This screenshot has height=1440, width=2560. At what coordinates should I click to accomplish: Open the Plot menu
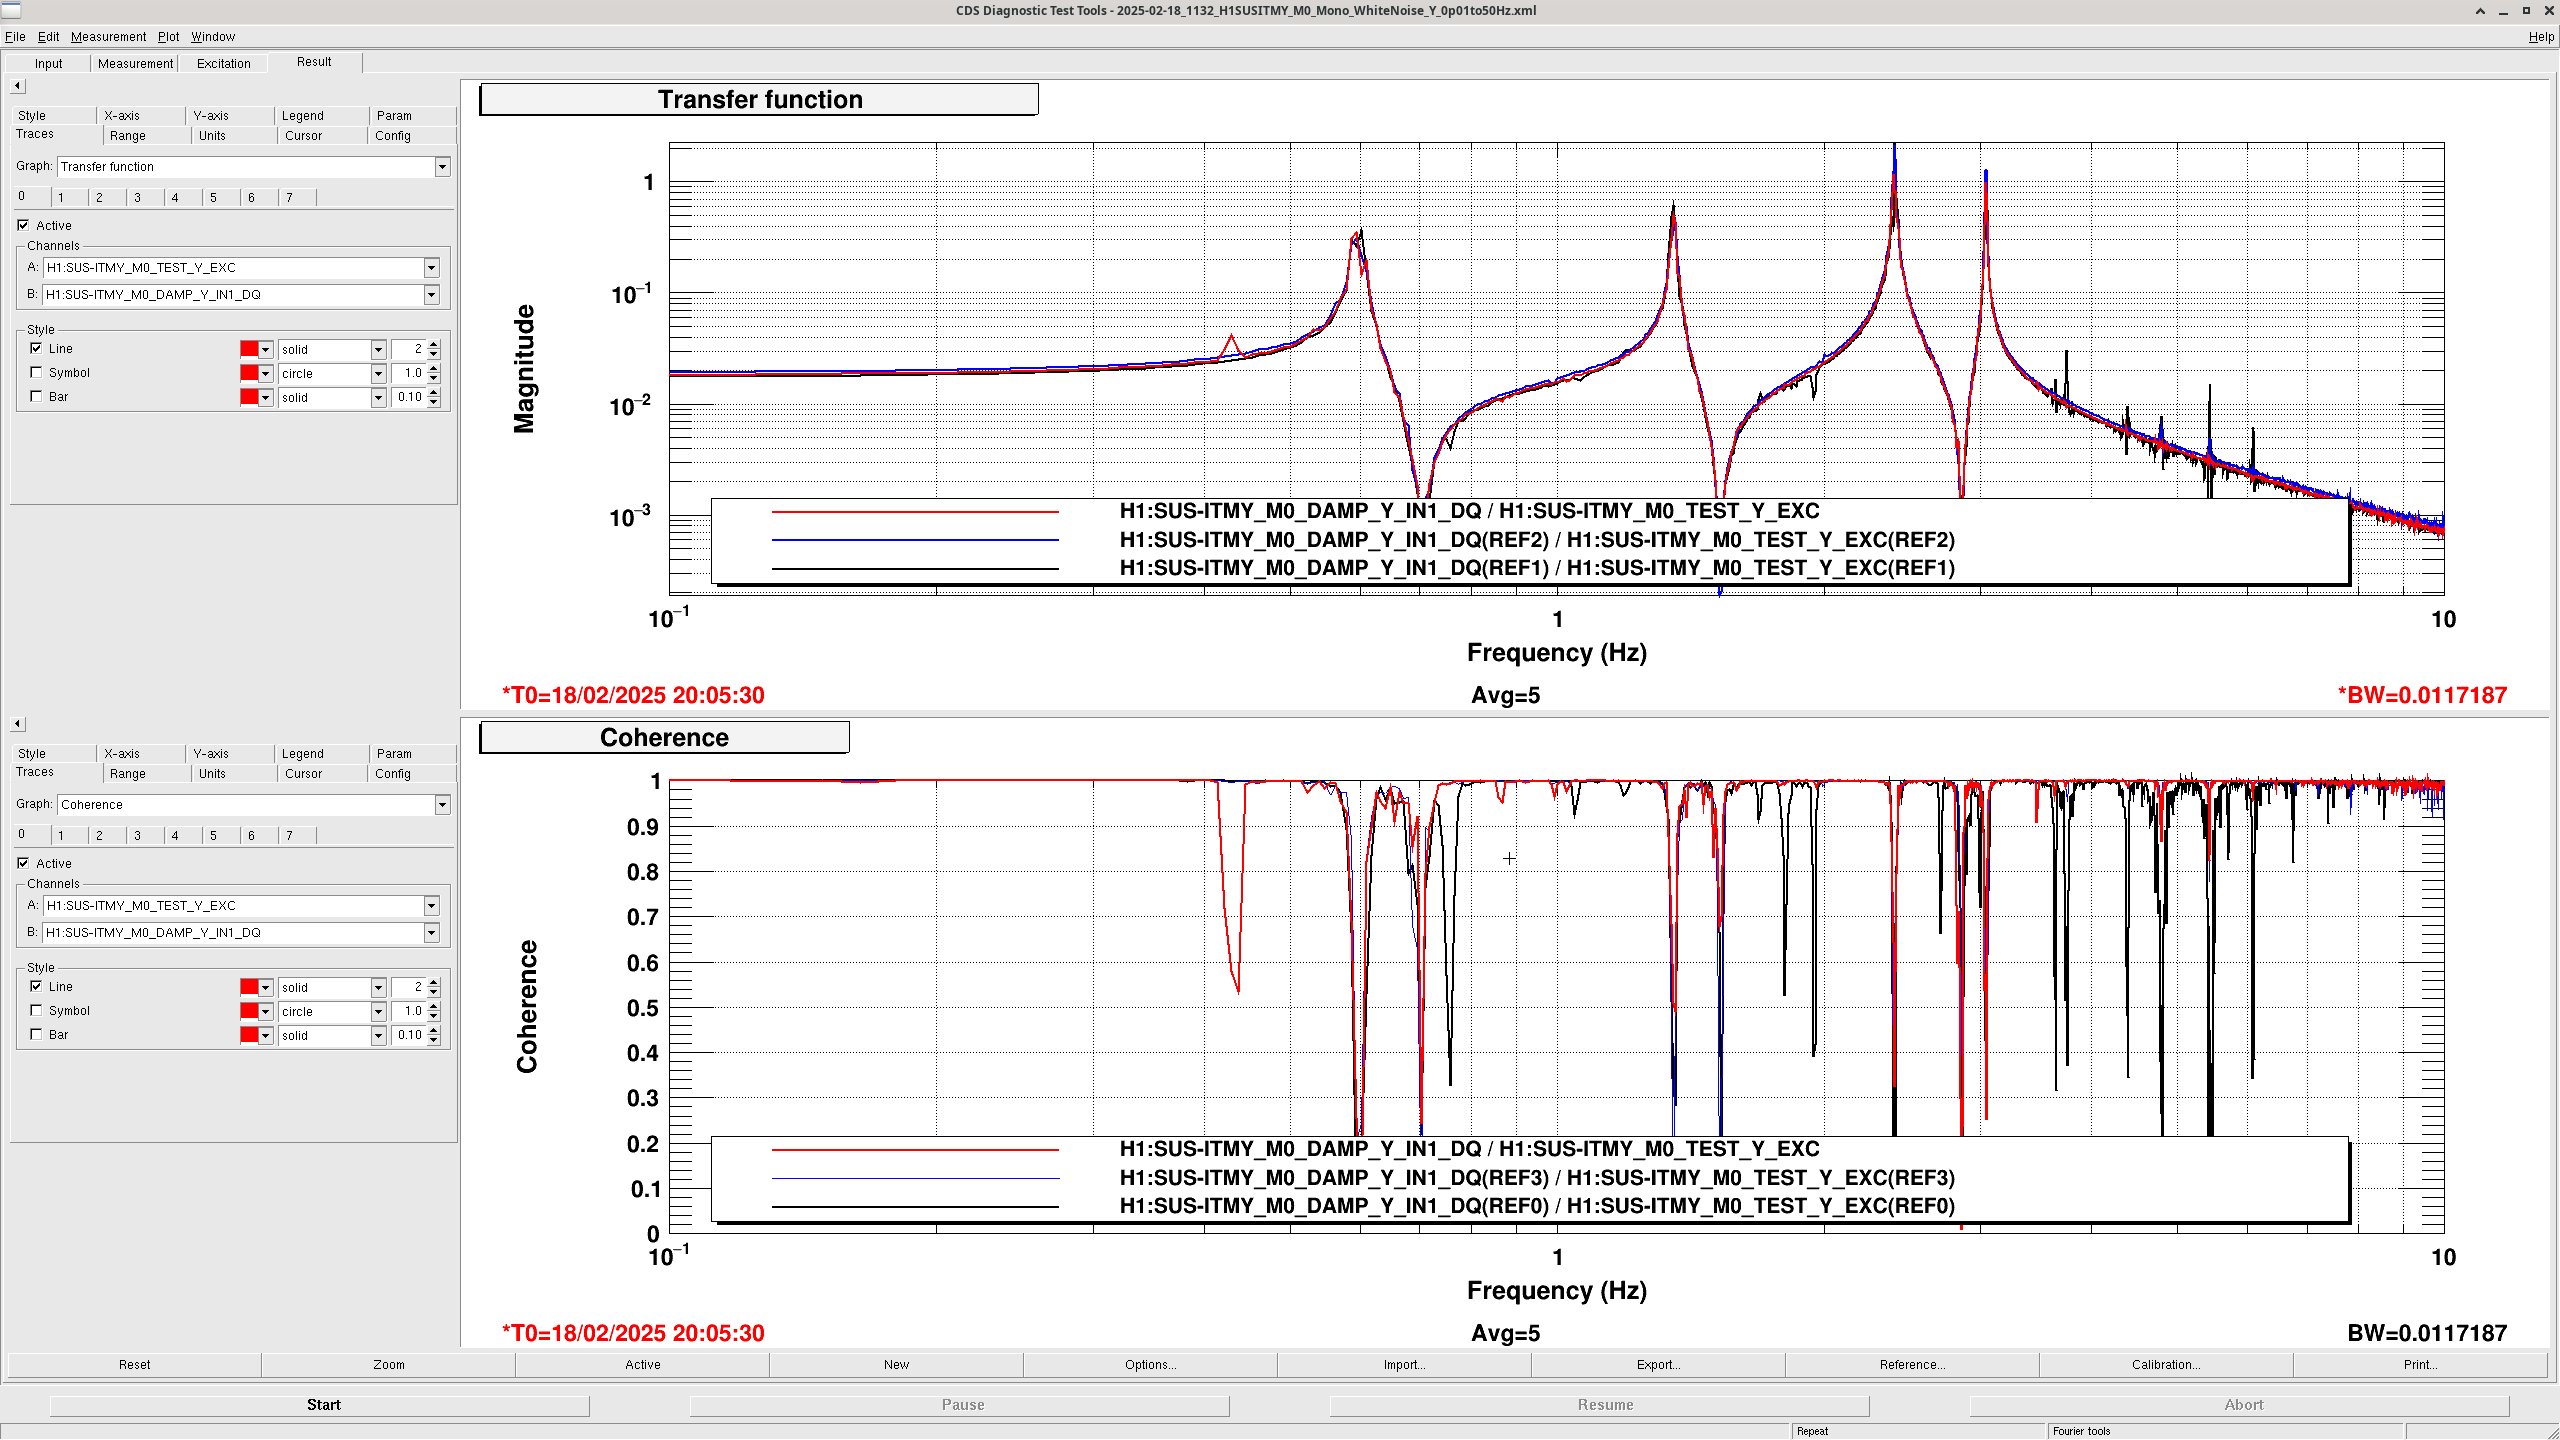click(168, 37)
